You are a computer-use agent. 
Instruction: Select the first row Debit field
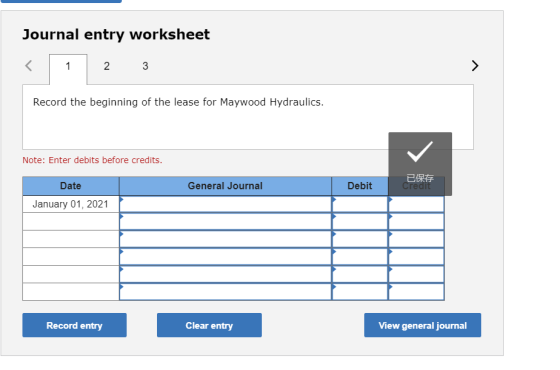(x=360, y=204)
